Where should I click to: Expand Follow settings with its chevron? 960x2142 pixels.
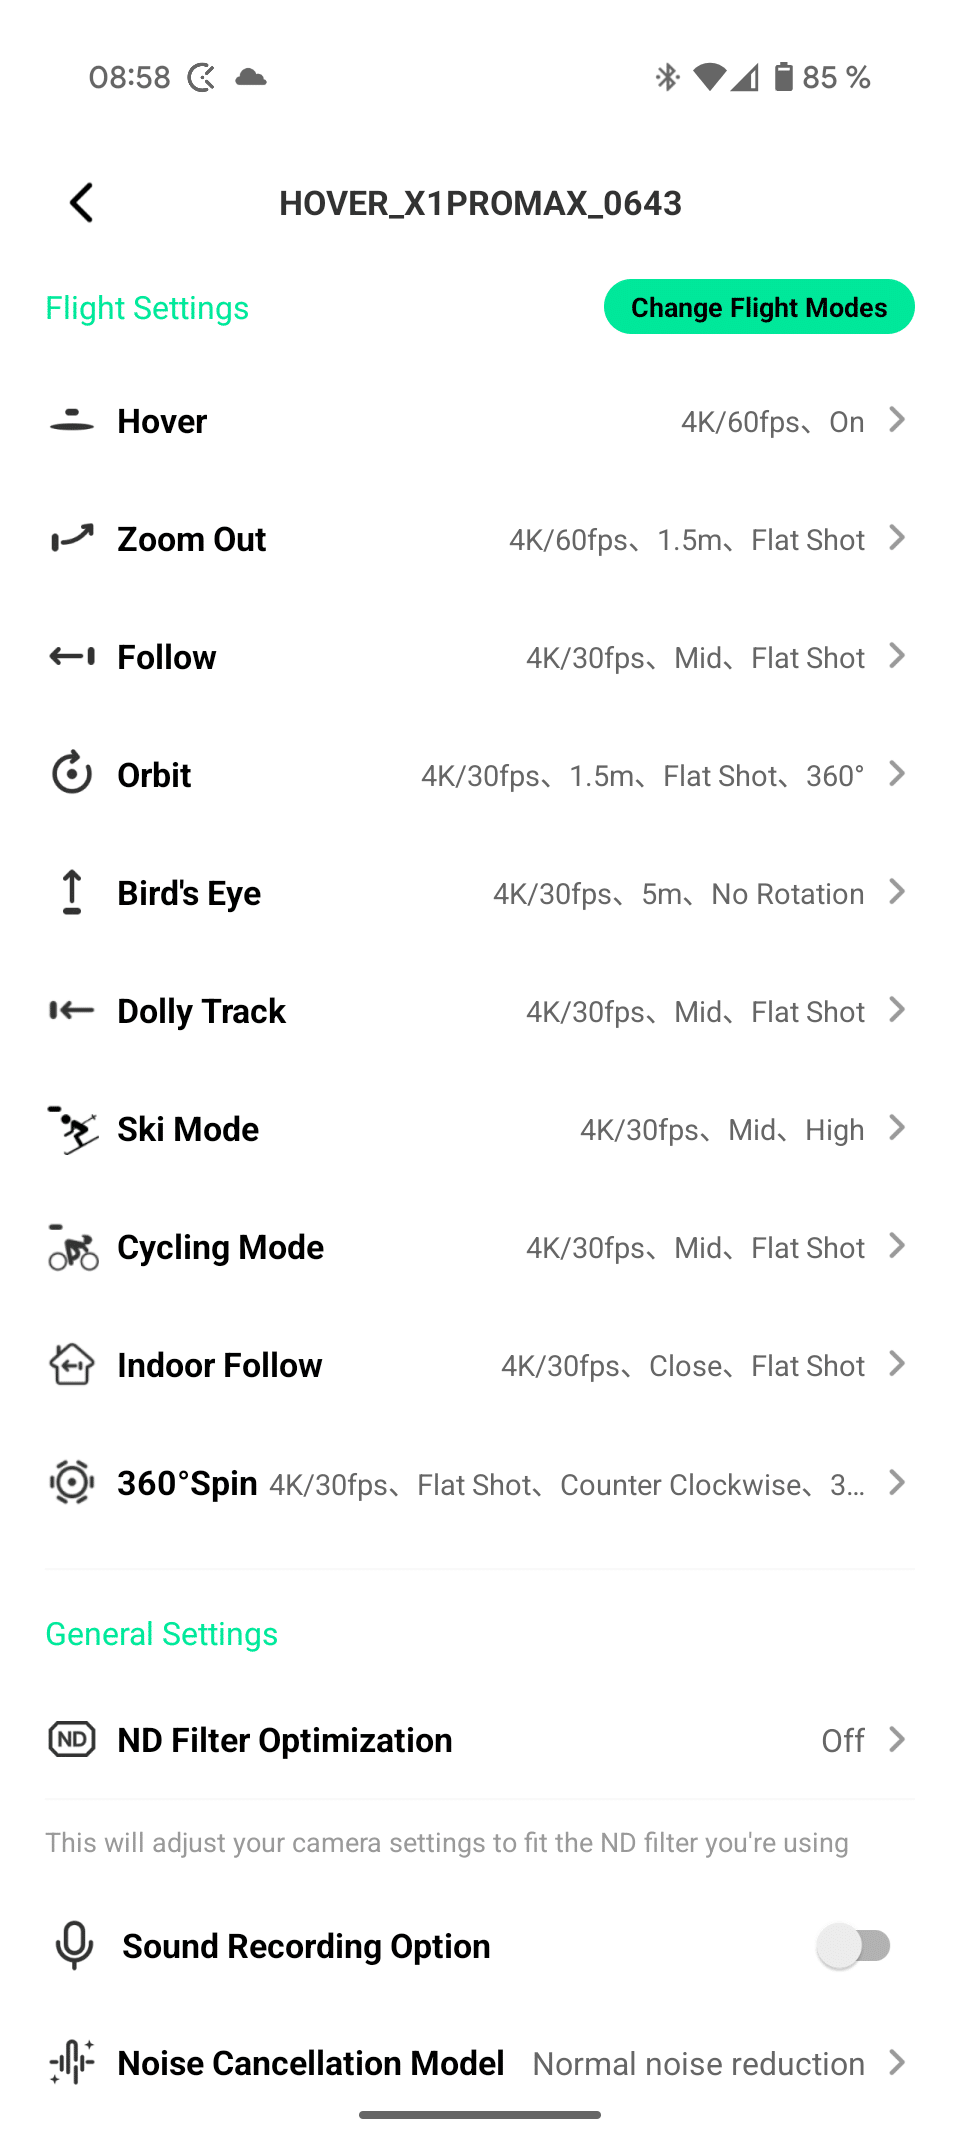coord(897,657)
